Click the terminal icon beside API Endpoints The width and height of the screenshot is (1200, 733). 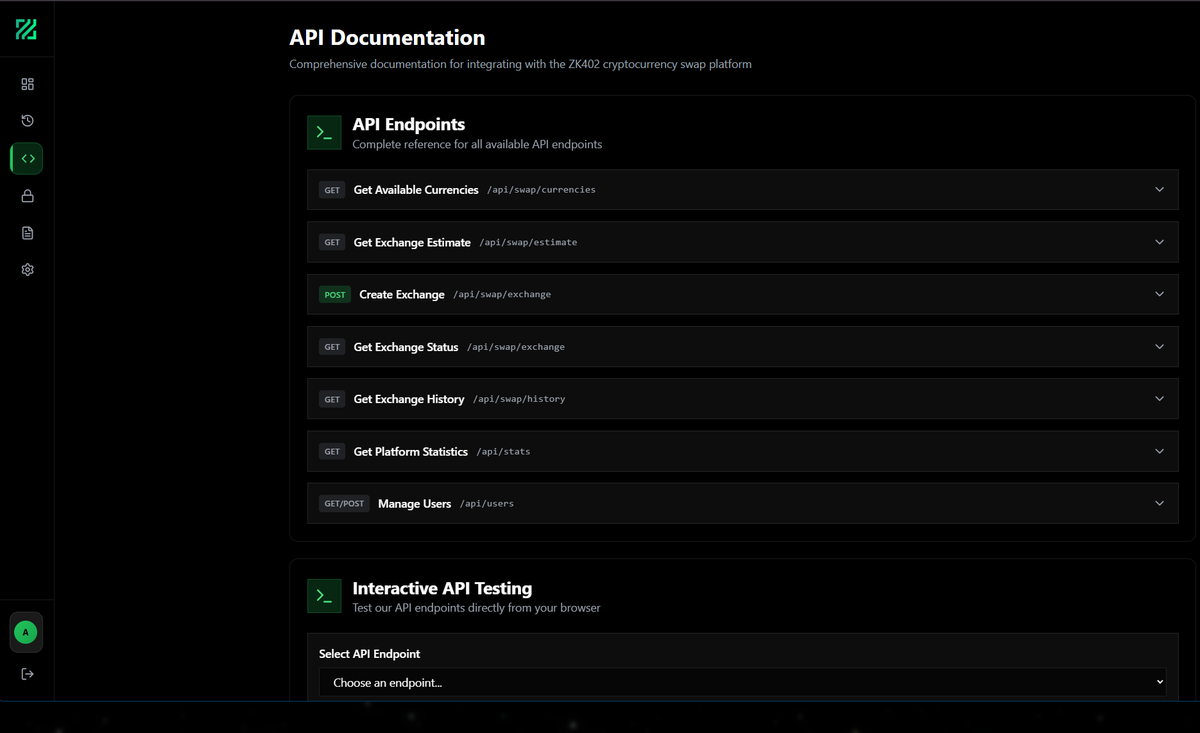click(x=324, y=132)
